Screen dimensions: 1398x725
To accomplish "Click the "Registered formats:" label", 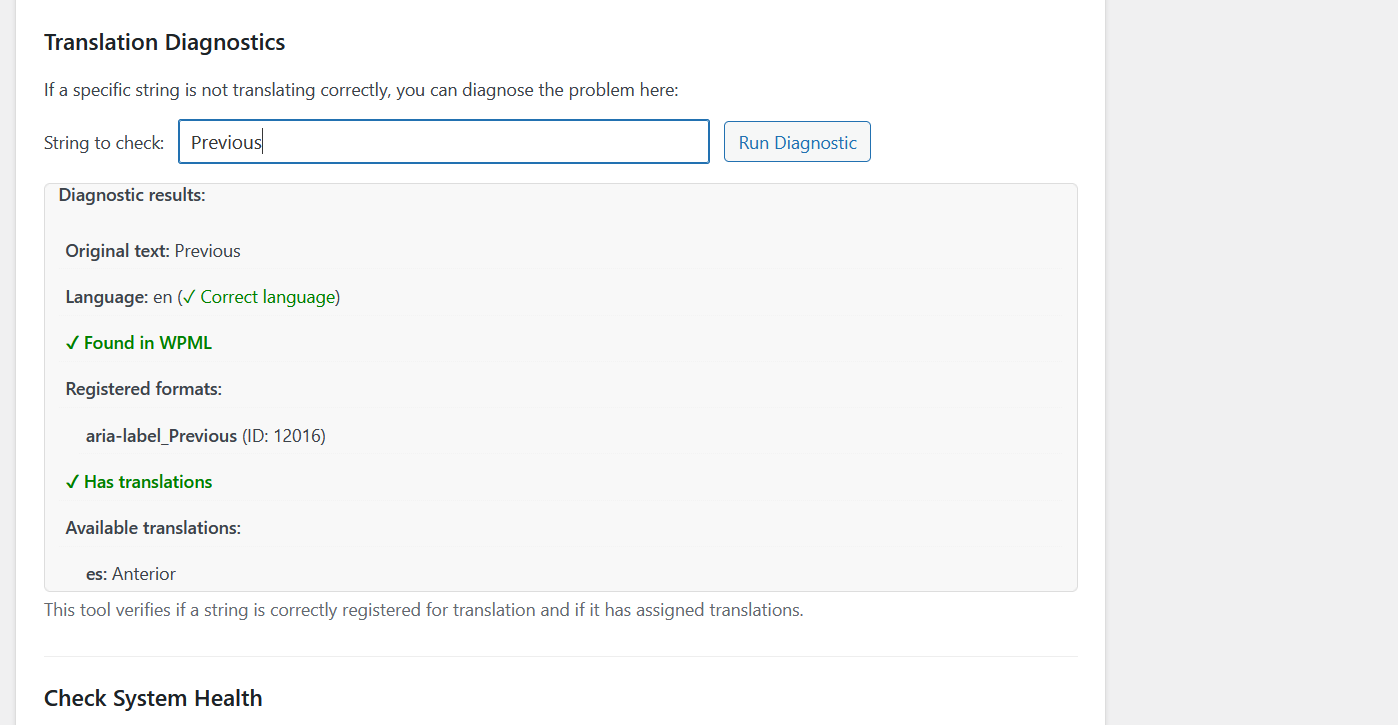I will point(144,389).
